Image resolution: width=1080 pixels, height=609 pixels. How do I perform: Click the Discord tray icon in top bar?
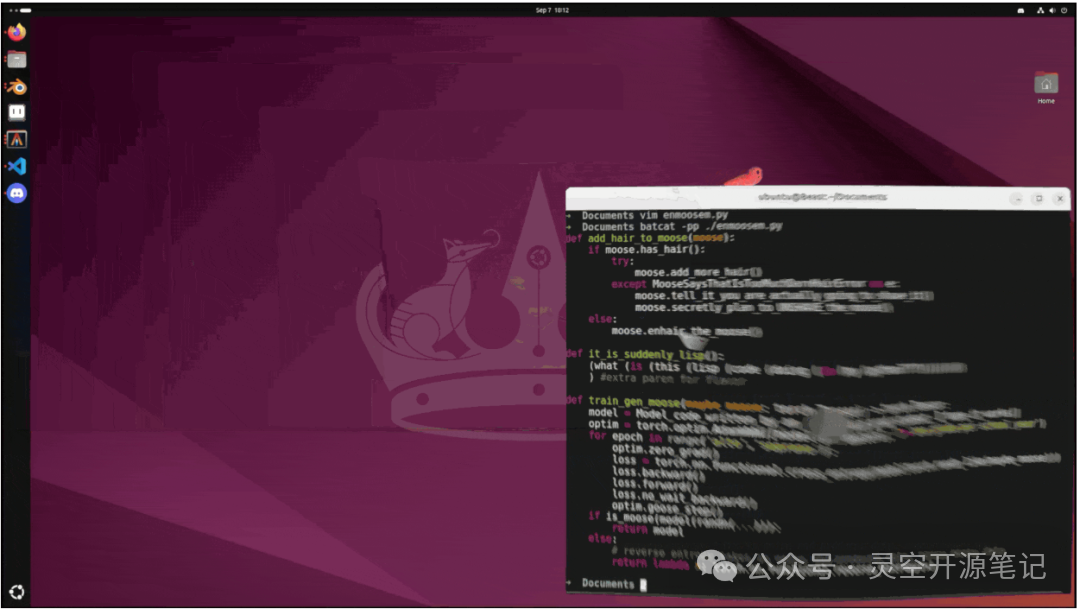1020,10
